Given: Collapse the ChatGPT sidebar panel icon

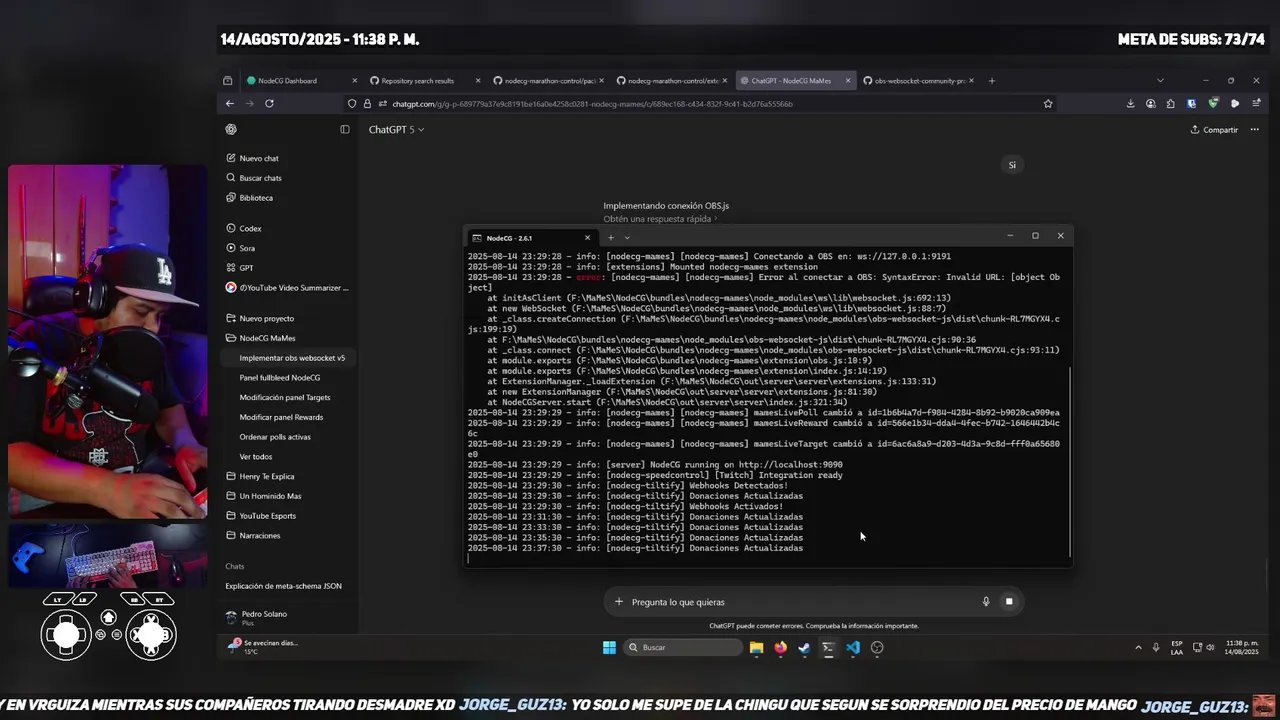Looking at the screenshot, I should point(345,129).
